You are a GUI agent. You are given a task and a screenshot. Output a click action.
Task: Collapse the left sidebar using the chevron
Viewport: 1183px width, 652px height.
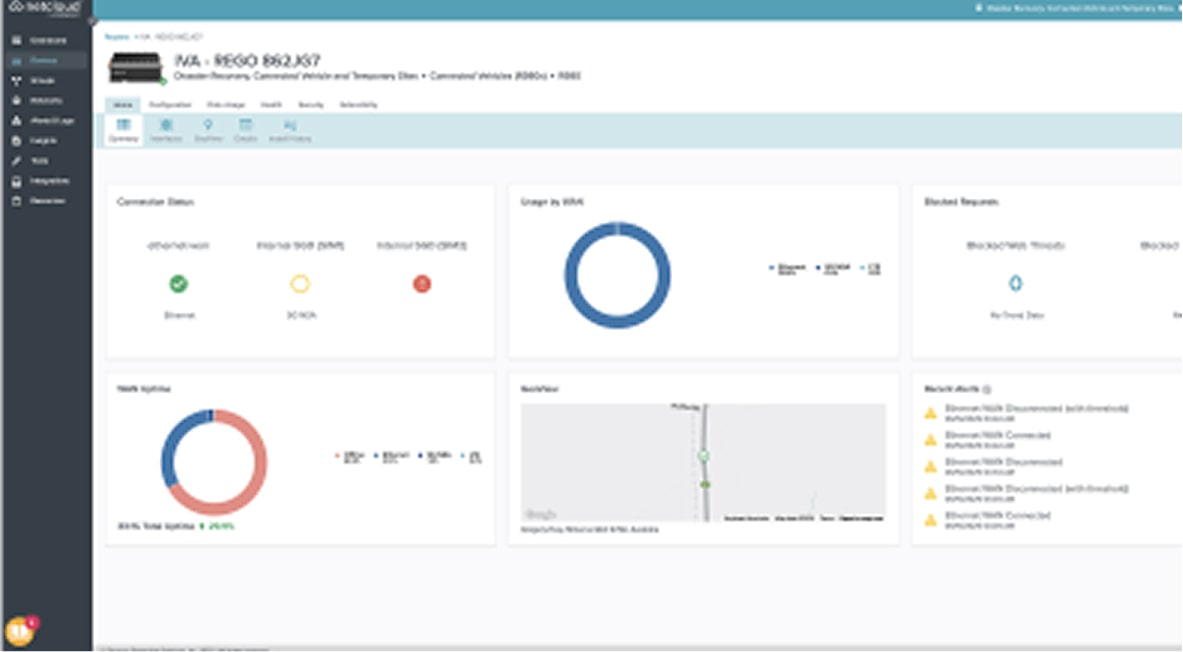[x=92, y=20]
